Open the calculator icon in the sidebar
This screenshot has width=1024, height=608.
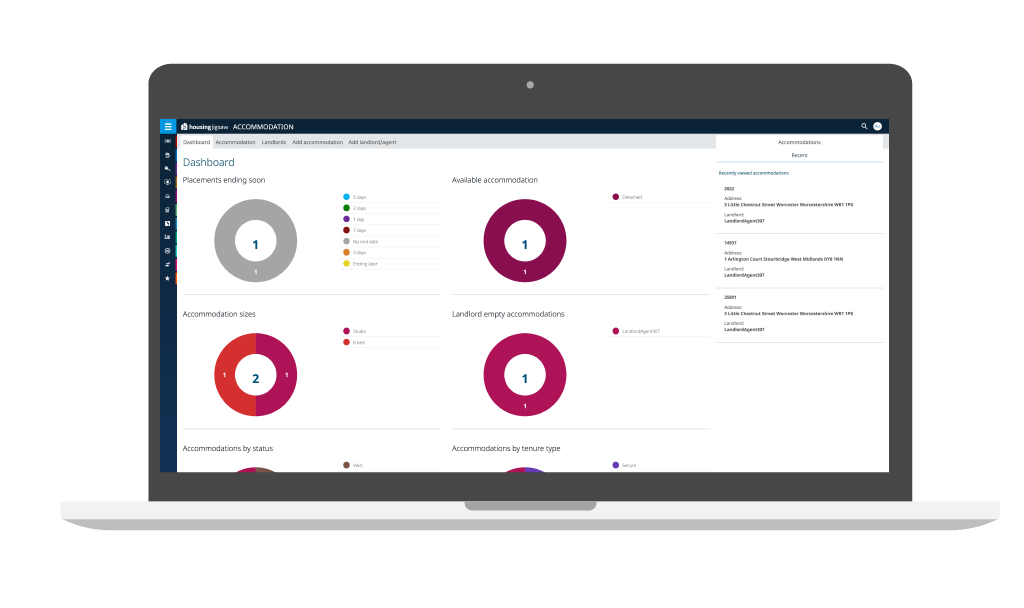[x=168, y=210]
